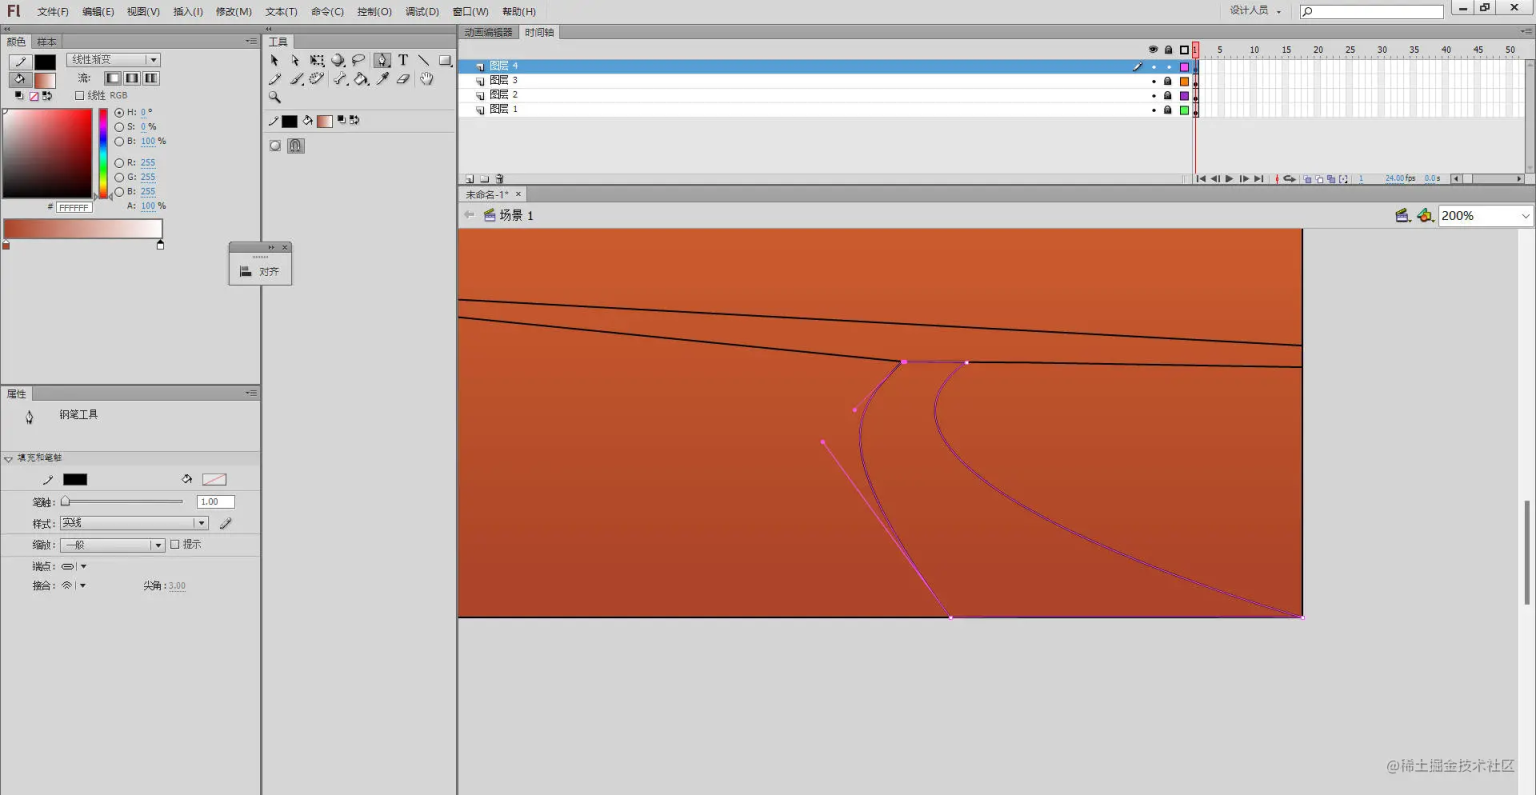Select the 3D Rotation tool

pyautogui.click(x=338, y=60)
